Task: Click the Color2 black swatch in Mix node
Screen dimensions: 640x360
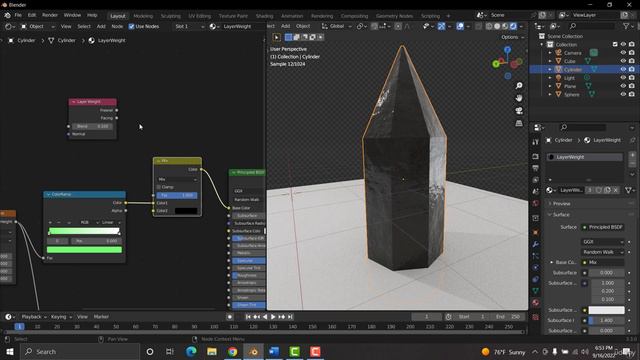Action: [x=186, y=211]
